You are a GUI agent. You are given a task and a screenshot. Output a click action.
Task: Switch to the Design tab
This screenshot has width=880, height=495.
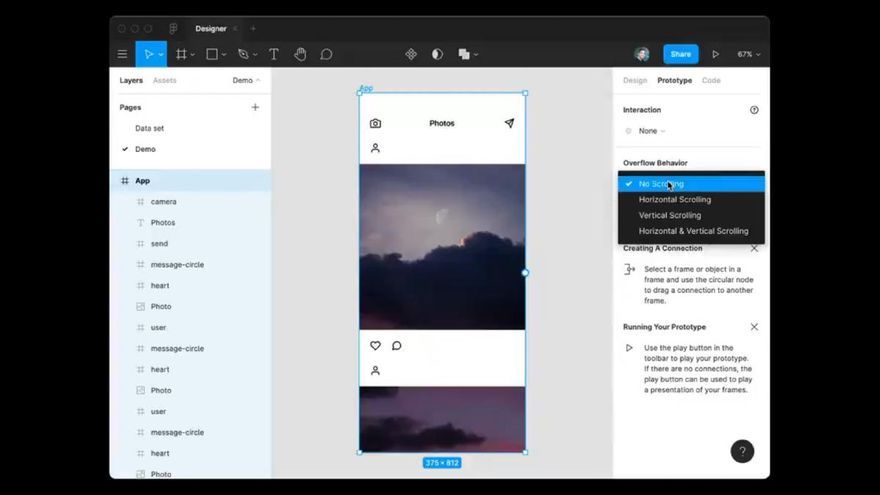tap(635, 80)
